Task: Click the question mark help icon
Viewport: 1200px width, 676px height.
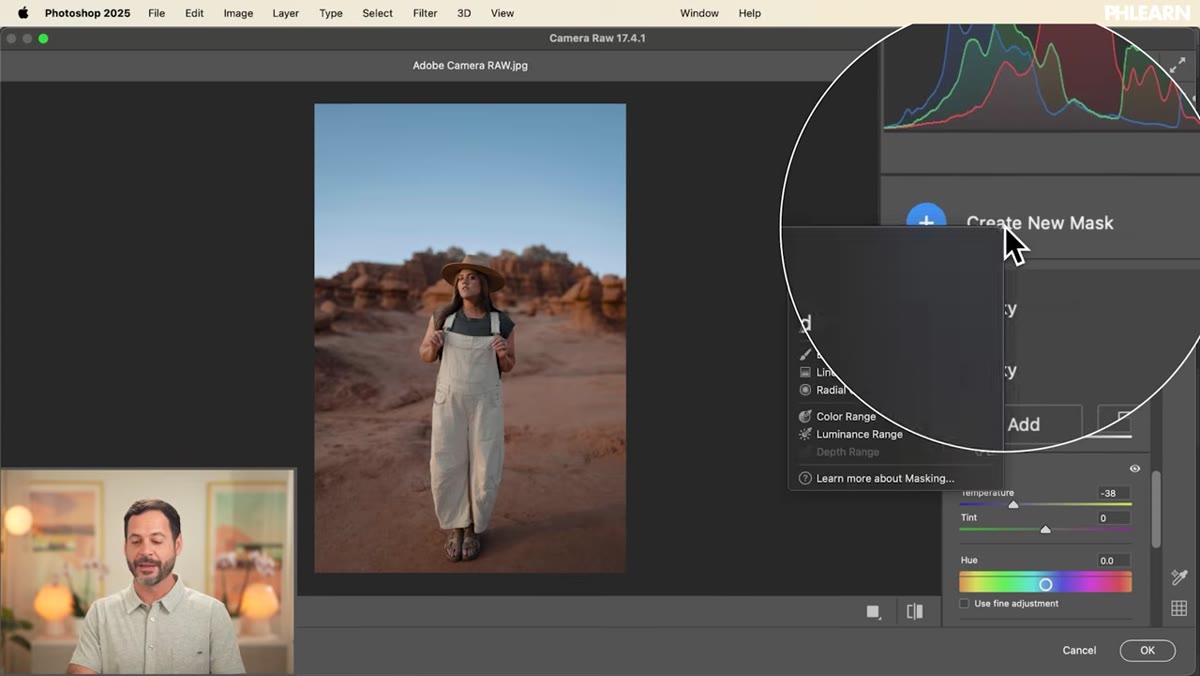Action: click(x=805, y=478)
